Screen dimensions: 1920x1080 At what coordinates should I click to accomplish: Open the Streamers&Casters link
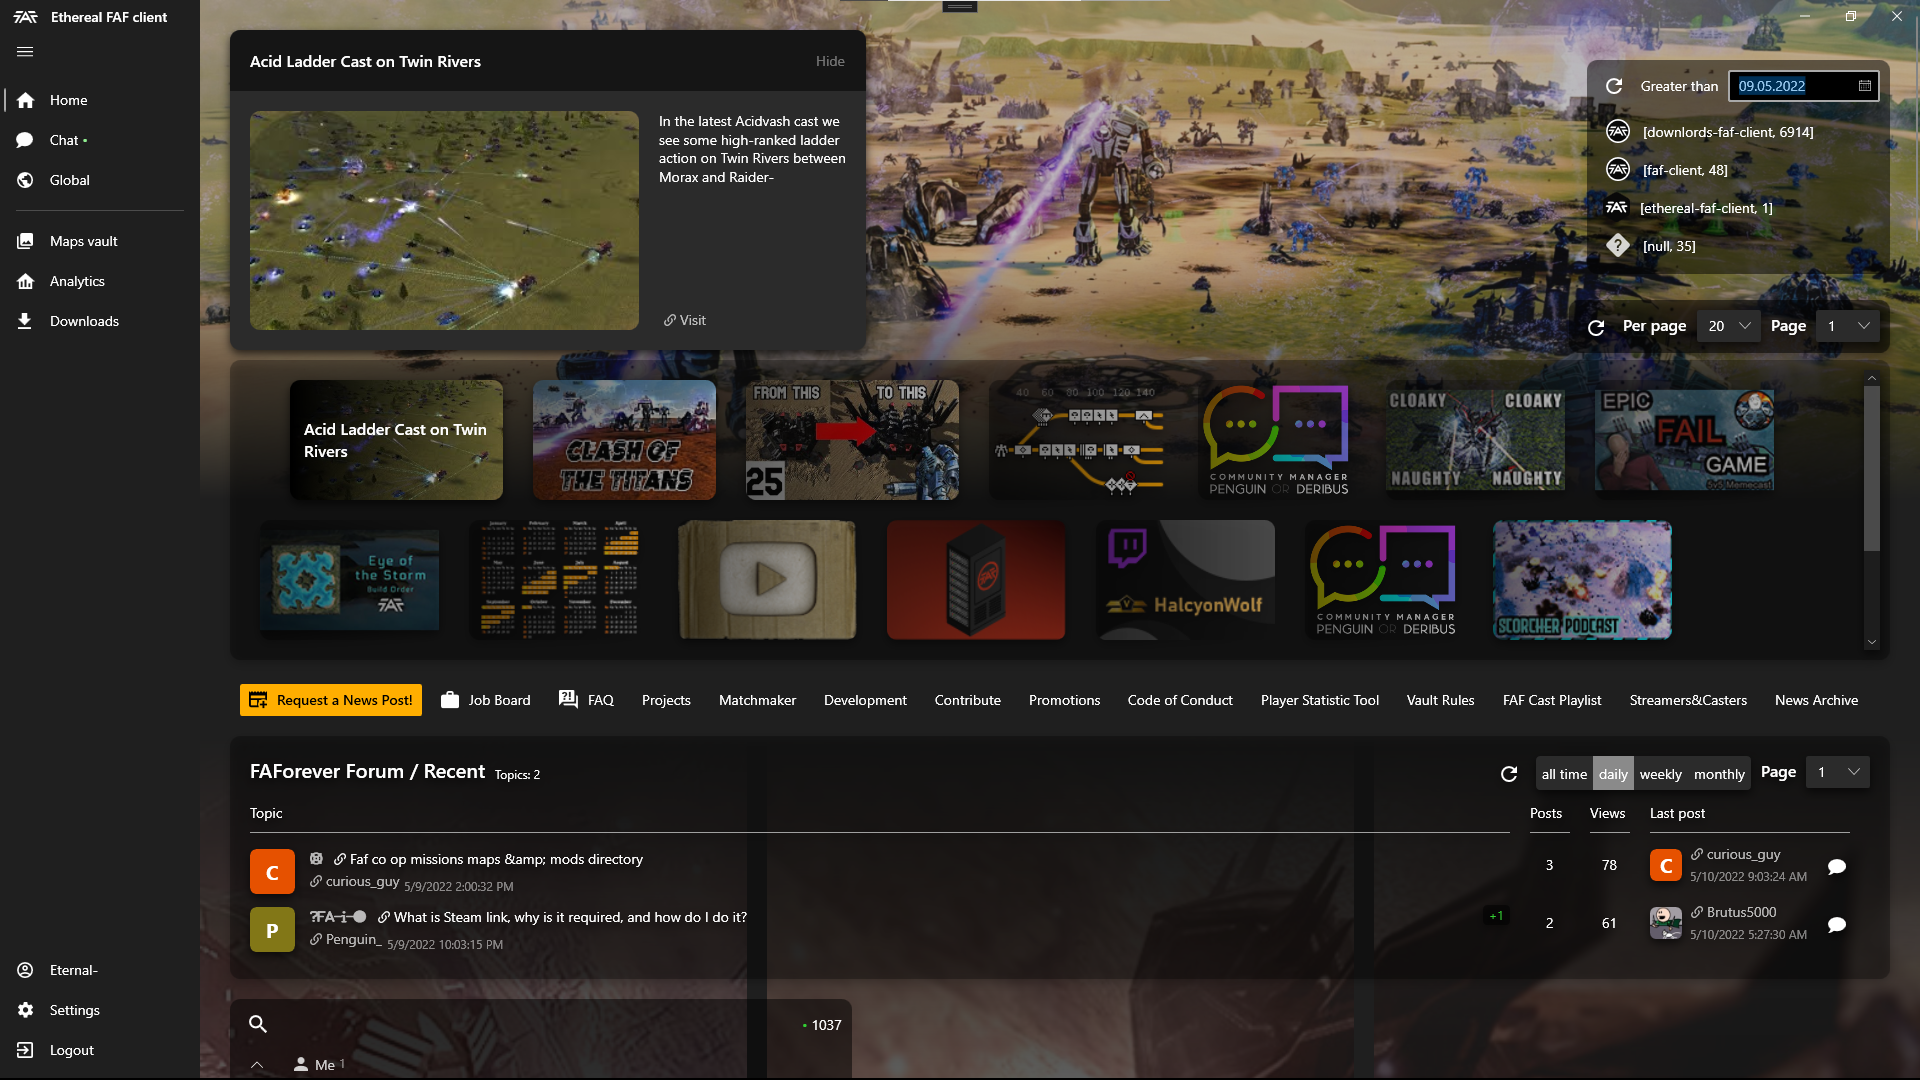click(x=1688, y=700)
